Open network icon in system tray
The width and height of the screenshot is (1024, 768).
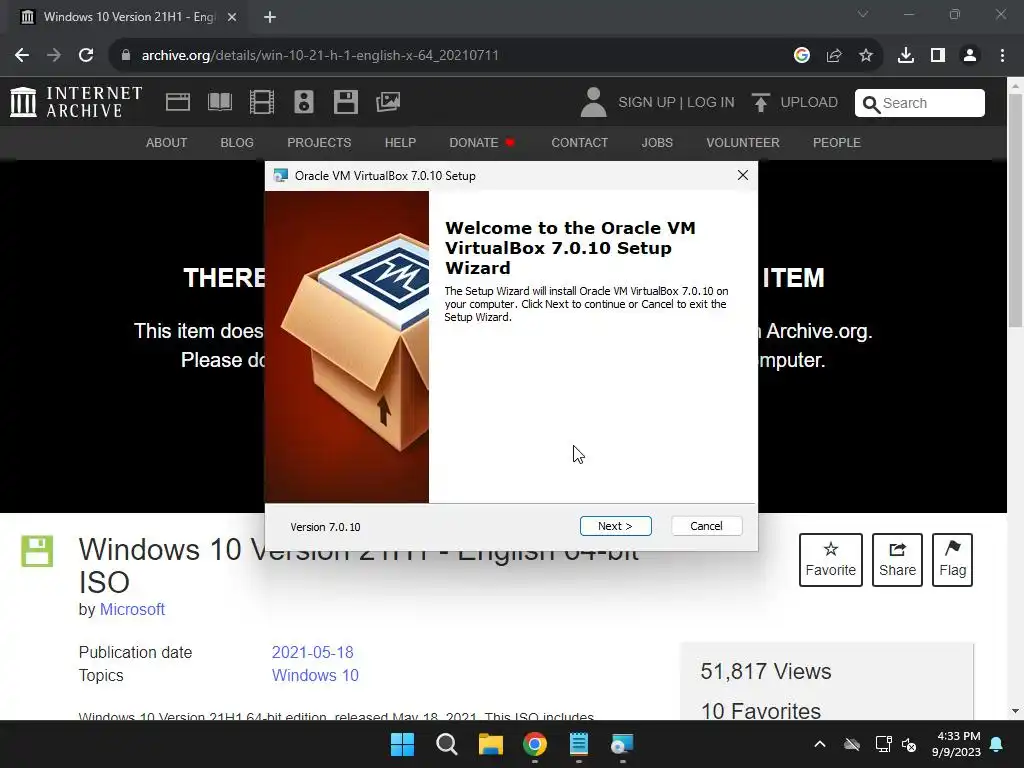coord(883,744)
